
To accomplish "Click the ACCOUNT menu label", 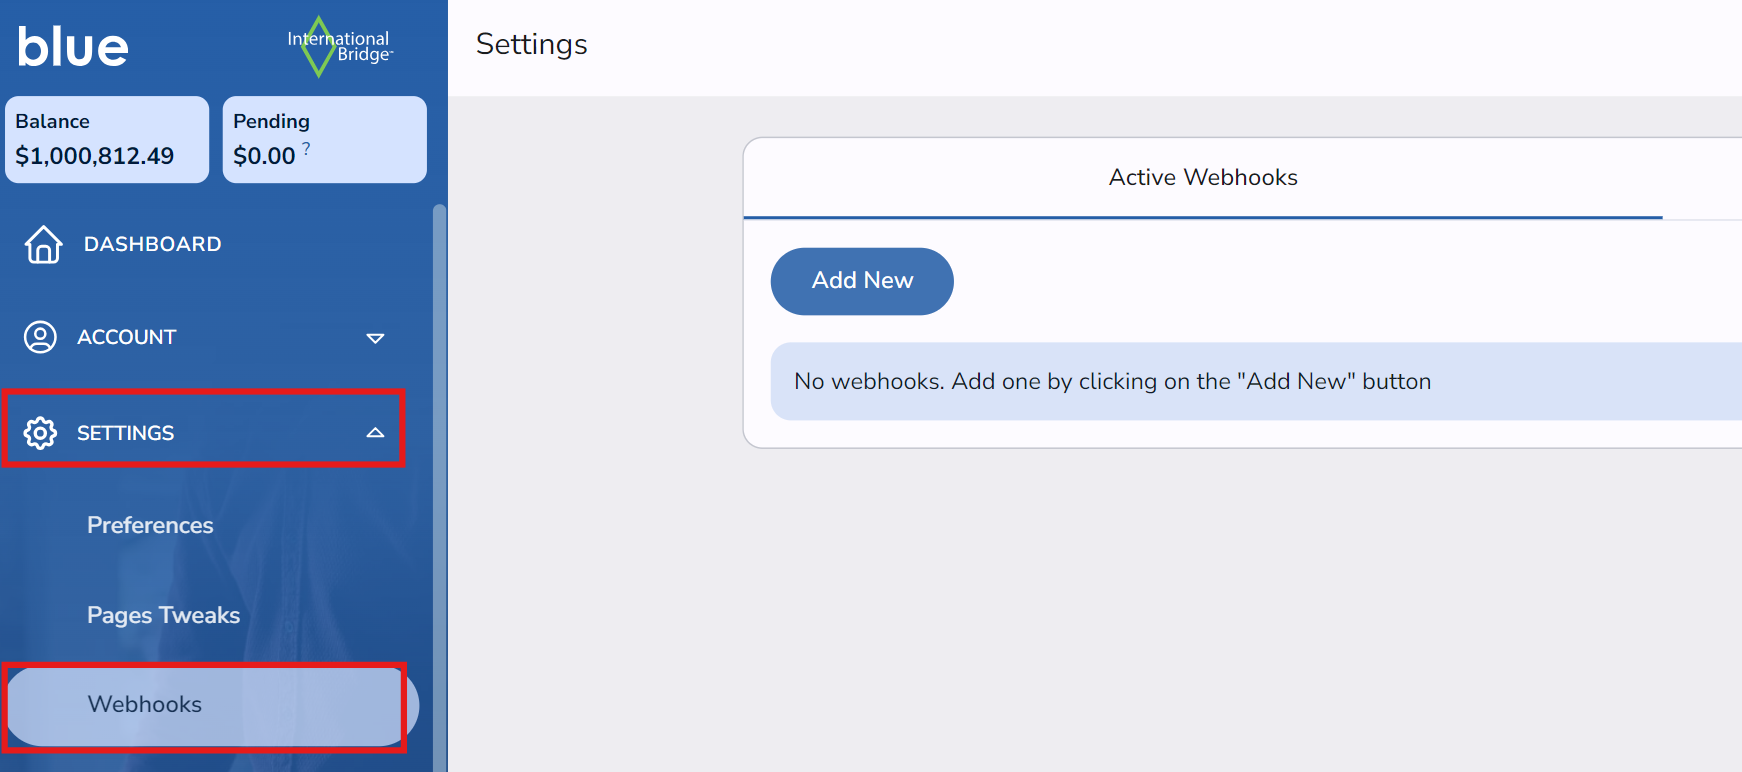I will 126,337.
